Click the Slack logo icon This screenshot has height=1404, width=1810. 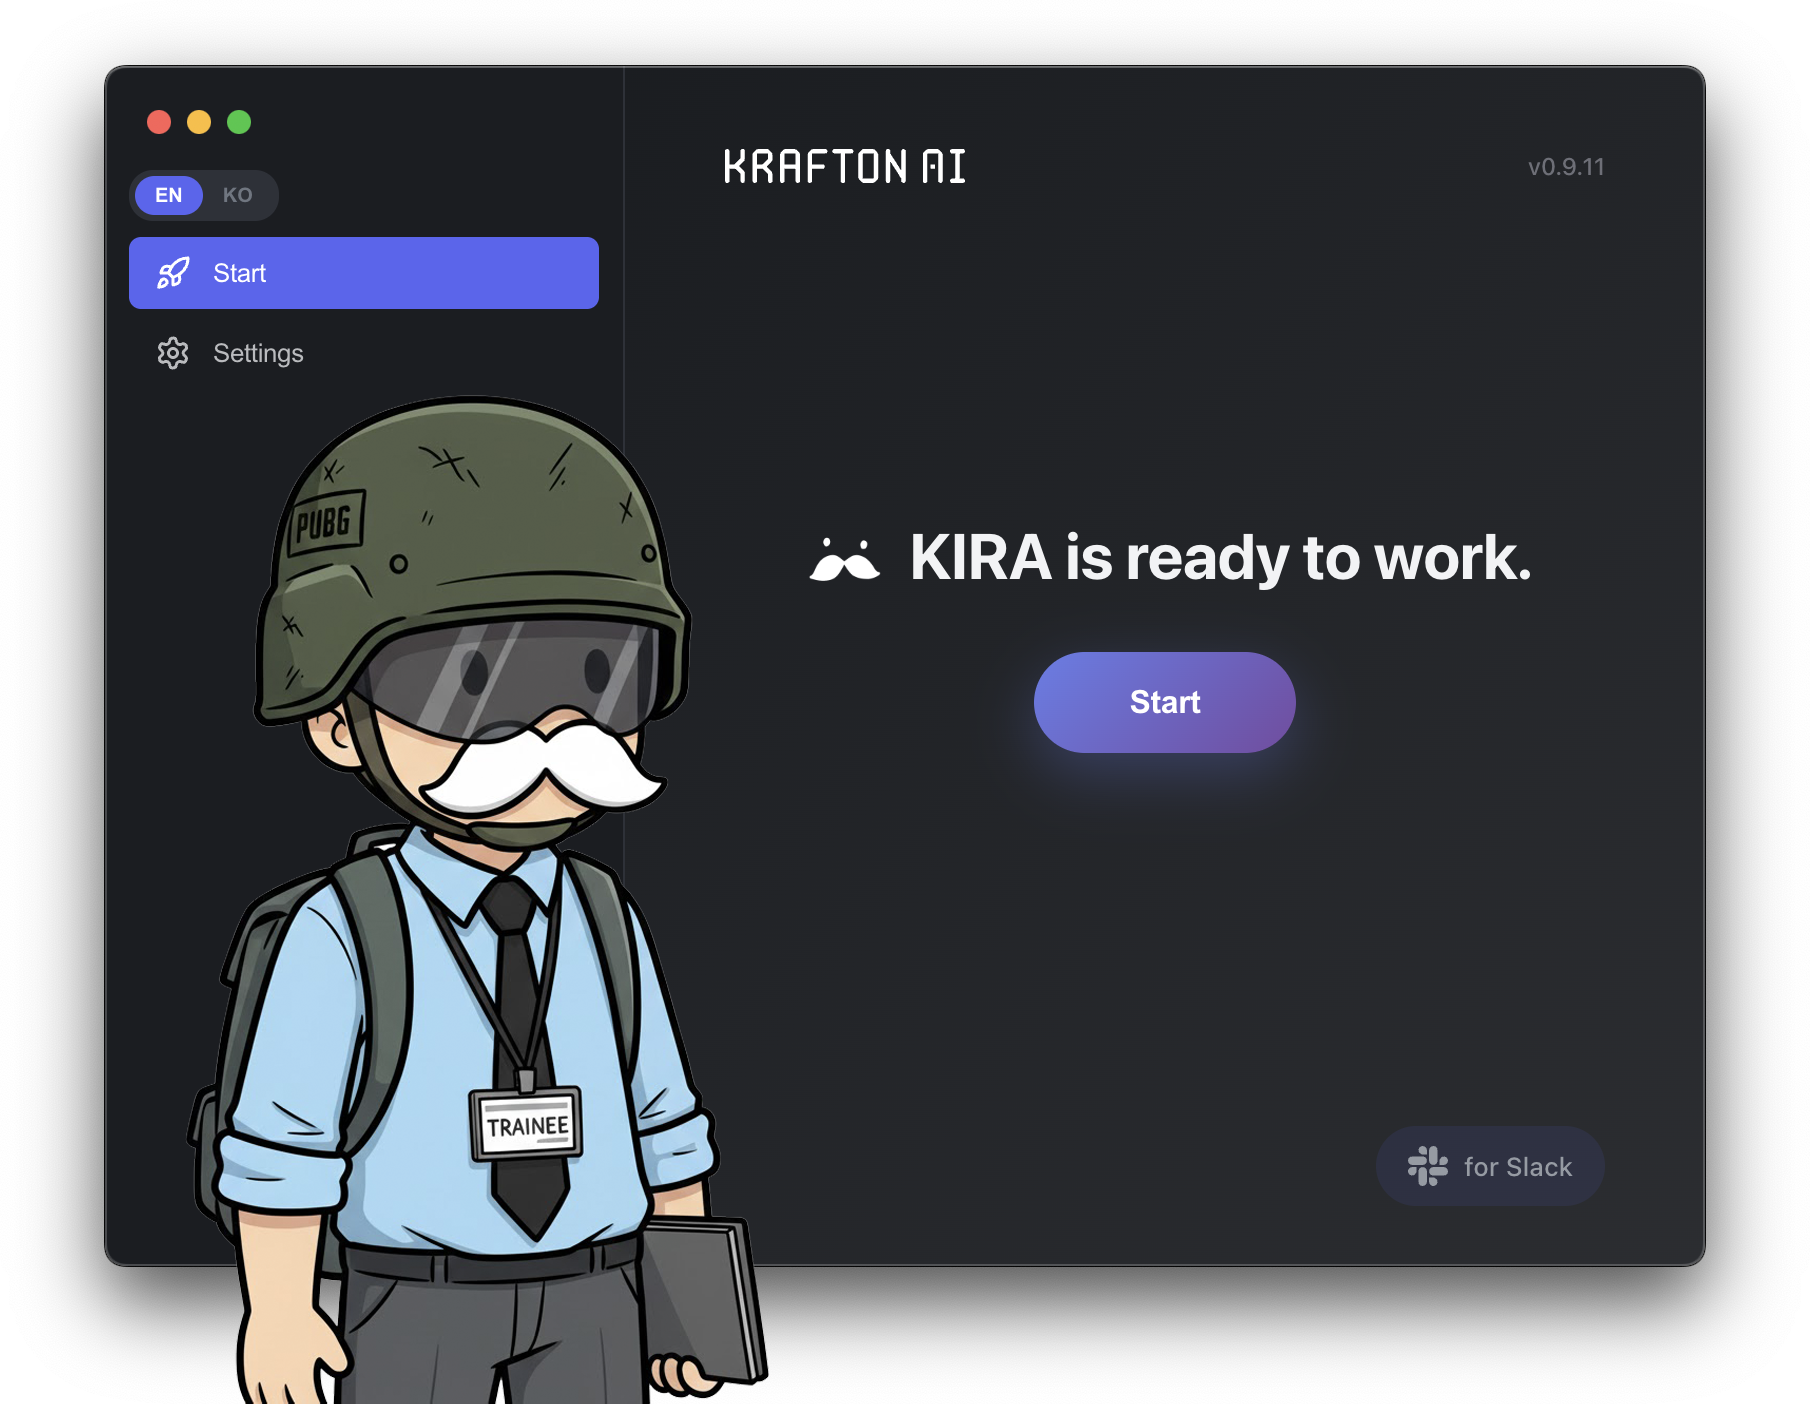tap(1430, 1166)
